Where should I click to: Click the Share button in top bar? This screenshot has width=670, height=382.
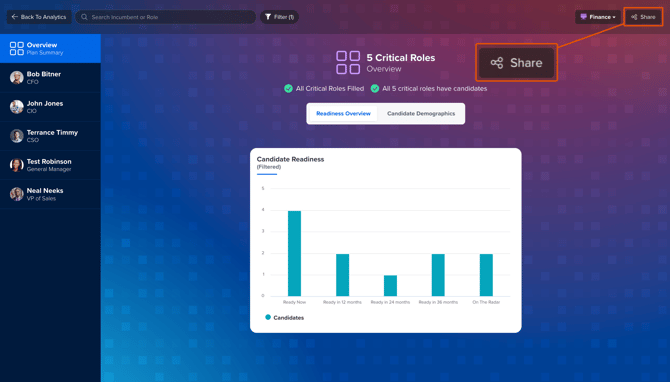[643, 17]
